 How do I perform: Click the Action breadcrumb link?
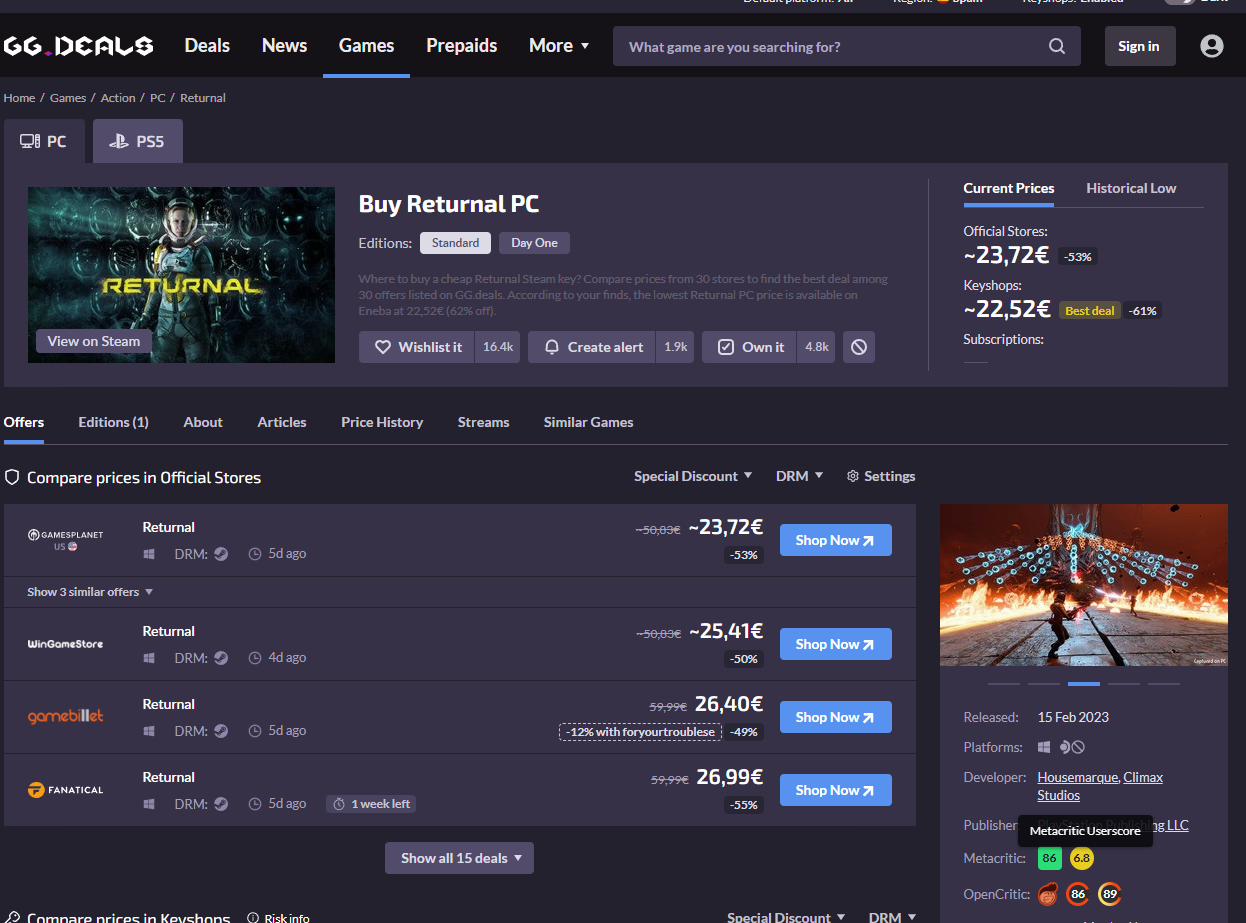click(118, 98)
